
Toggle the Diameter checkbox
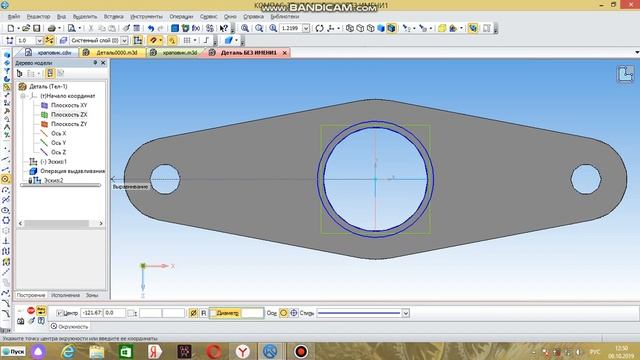(x=213, y=313)
